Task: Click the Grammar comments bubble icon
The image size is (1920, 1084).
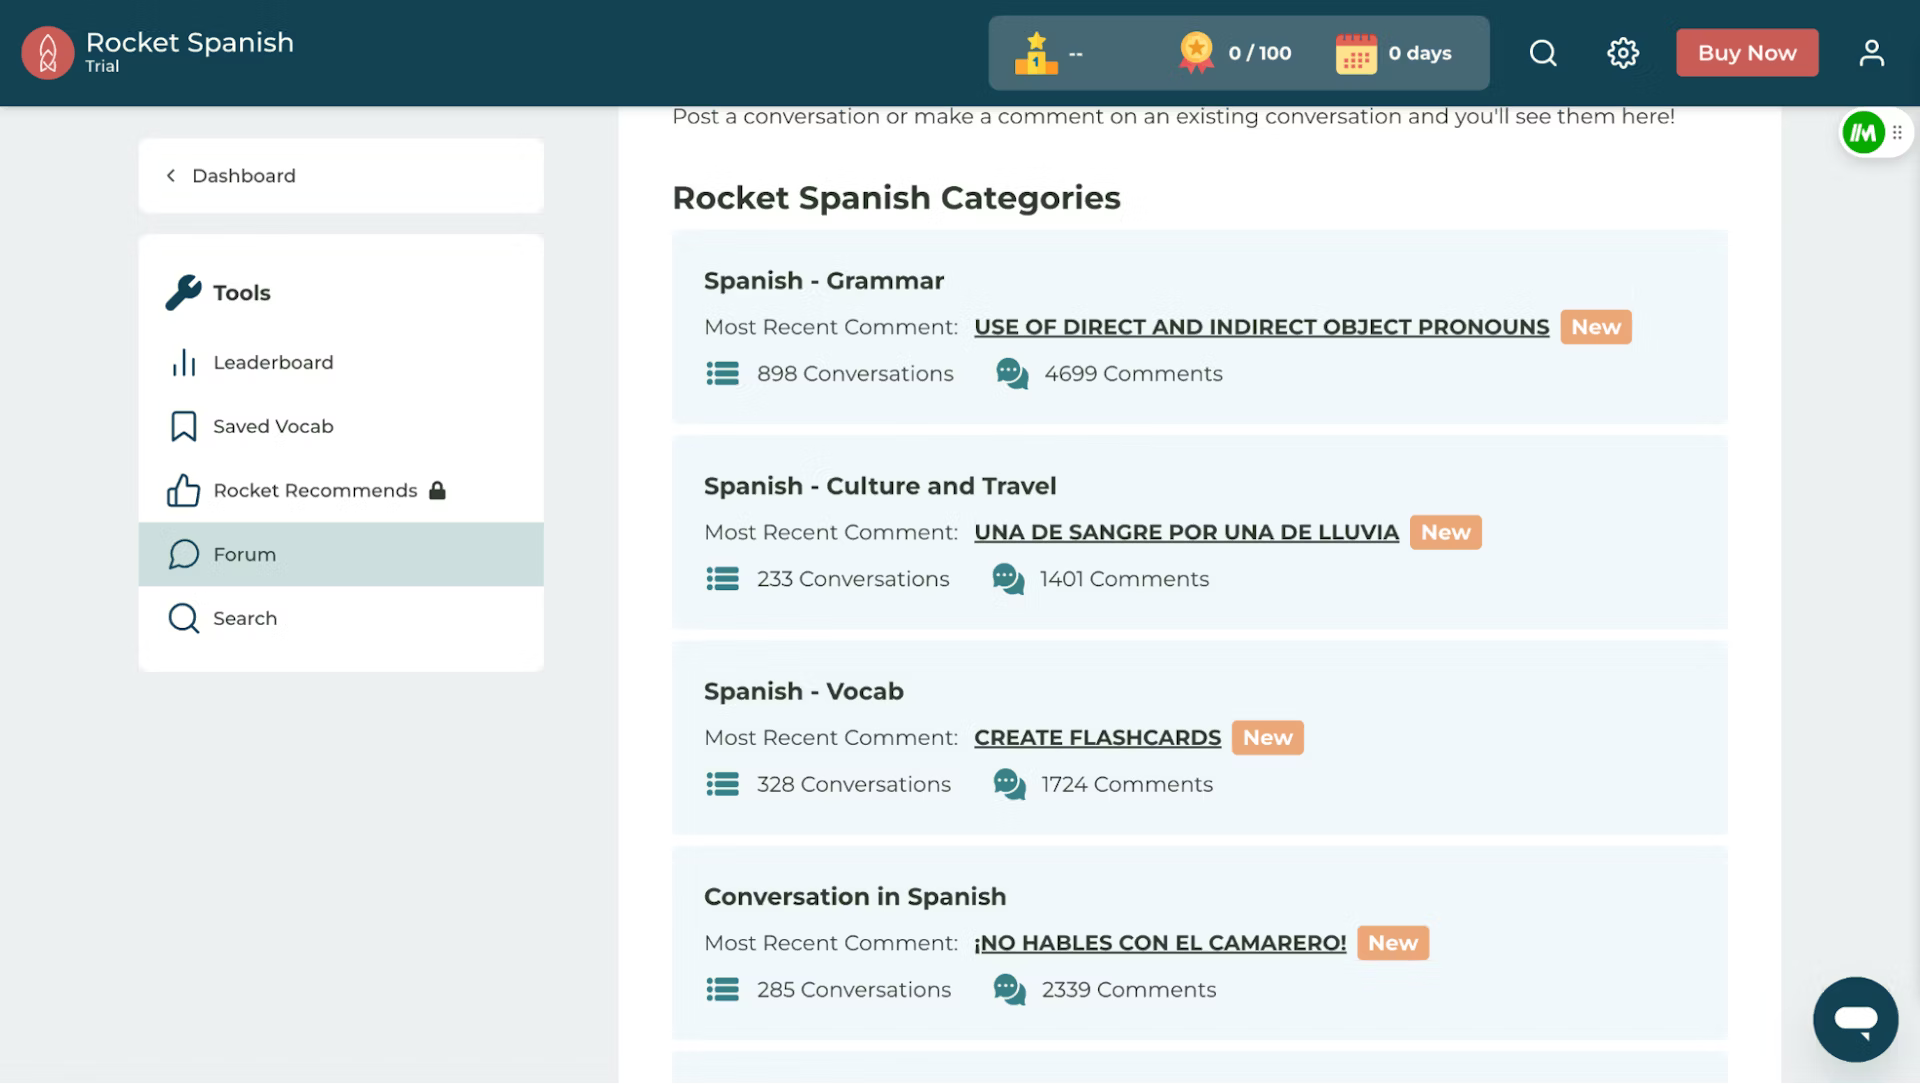Action: point(1012,374)
